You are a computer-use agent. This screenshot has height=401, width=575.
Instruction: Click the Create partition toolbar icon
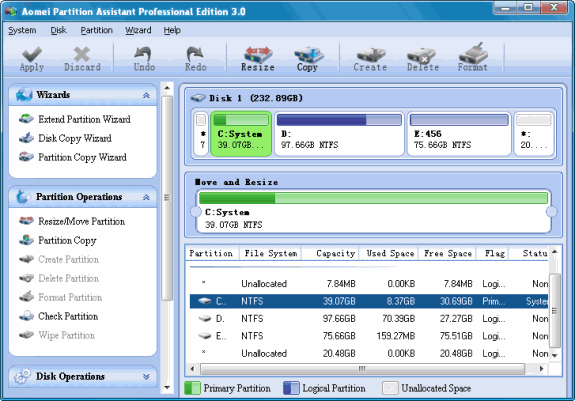(x=371, y=55)
